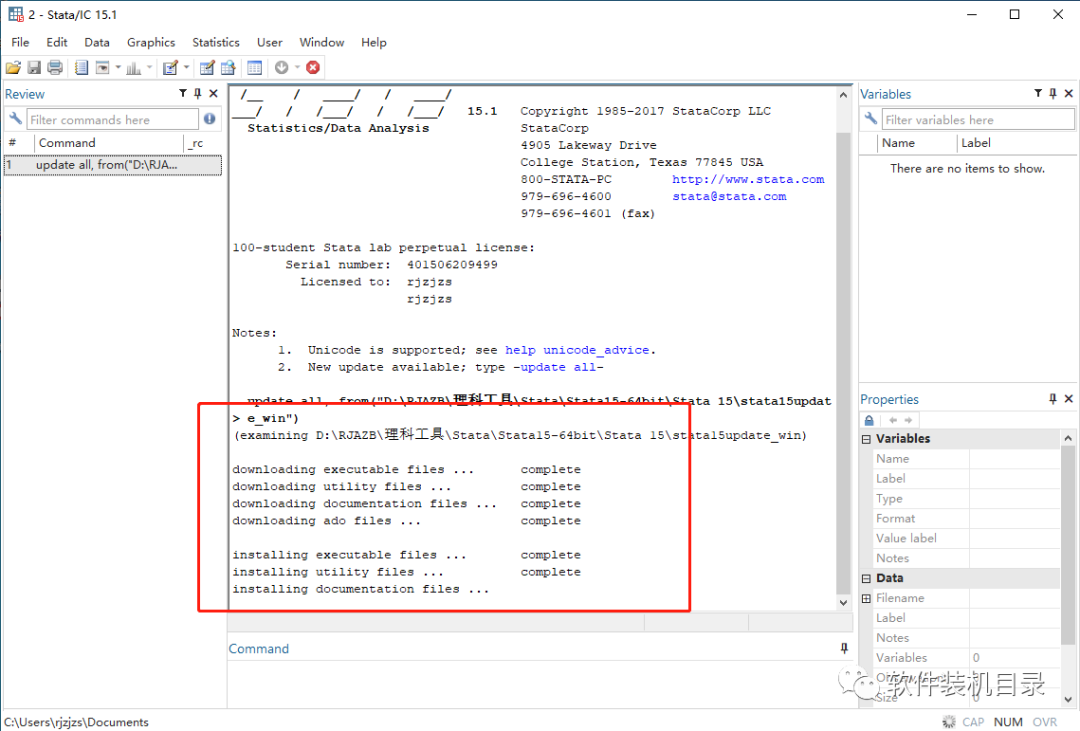Open the User menu
The height and width of the screenshot is (731, 1080).
pos(269,42)
